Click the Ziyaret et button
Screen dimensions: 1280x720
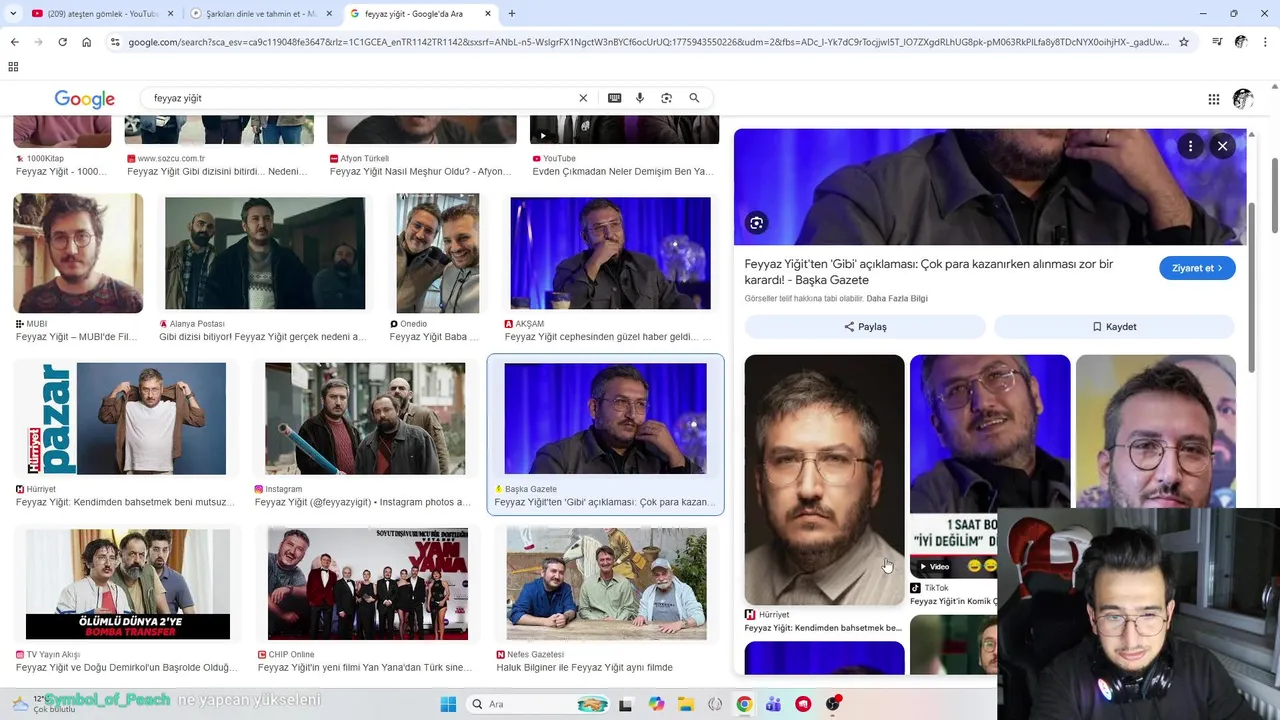pos(1197,268)
